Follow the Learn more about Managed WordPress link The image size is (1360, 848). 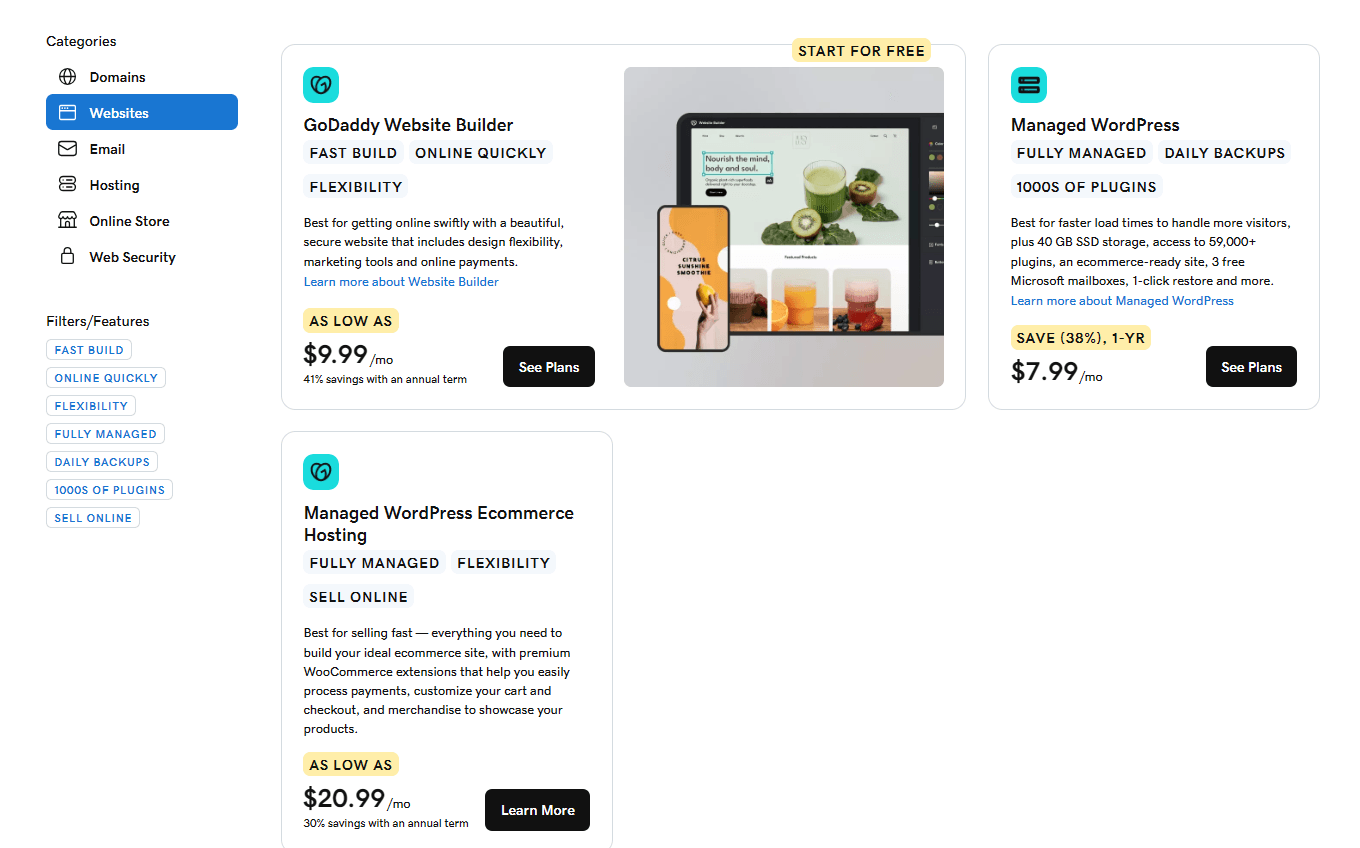(1122, 301)
